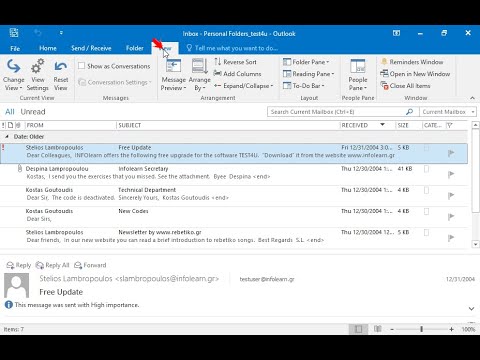This screenshot has height=360, width=480.
Task: Expand the message header chevron
Action: tap(471, 308)
